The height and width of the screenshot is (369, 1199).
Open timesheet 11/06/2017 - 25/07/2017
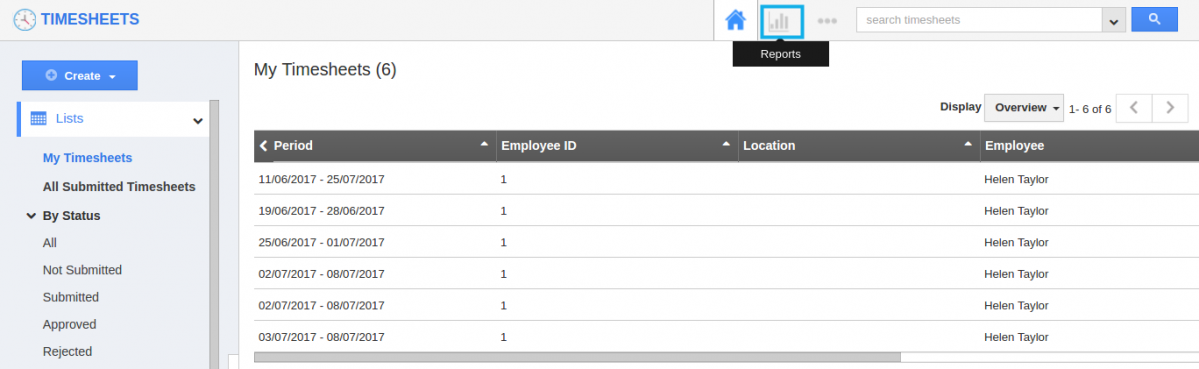[321, 180]
